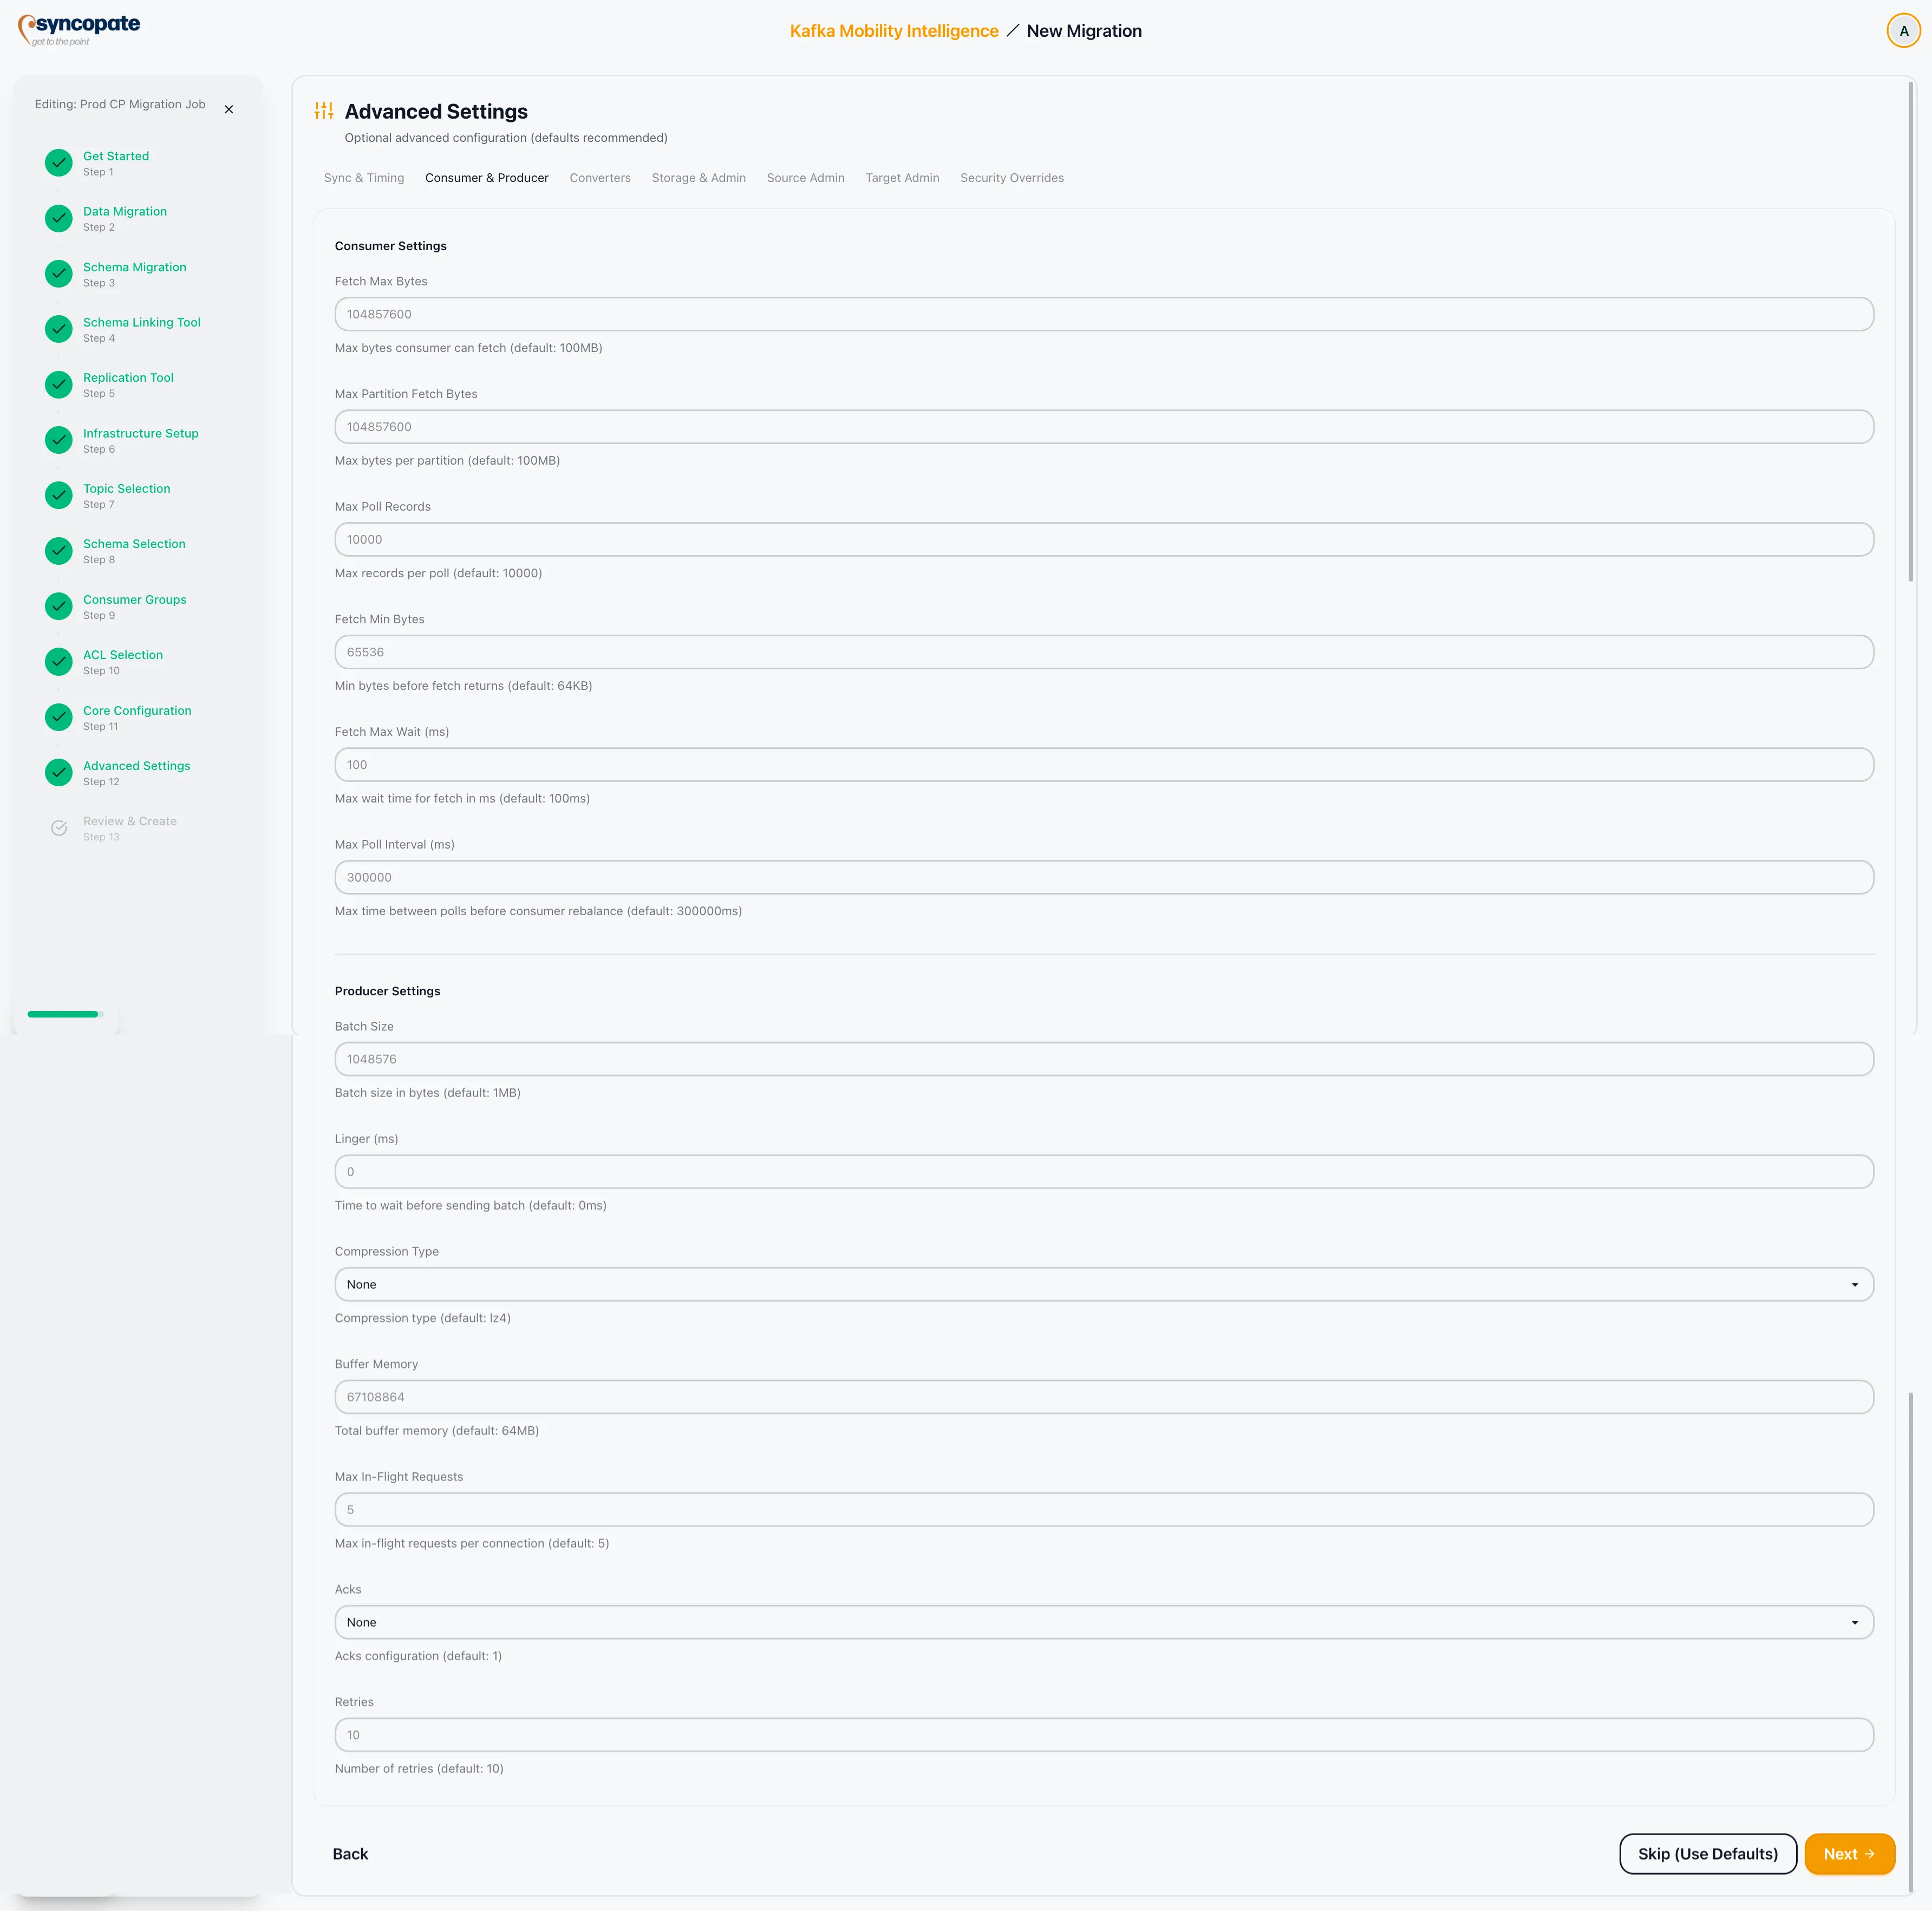Click the Fetch Max Bytes input field
This screenshot has height=1911, width=1932.
pyautogui.click(x=1100, y=313)
